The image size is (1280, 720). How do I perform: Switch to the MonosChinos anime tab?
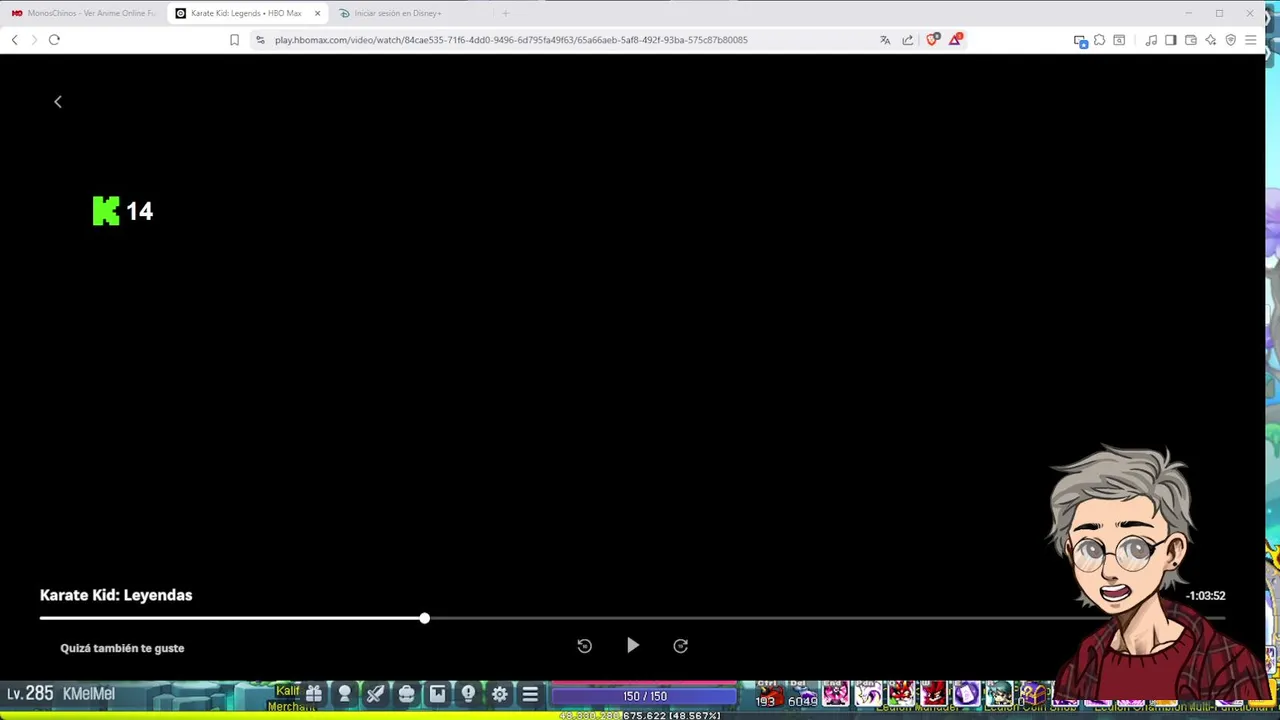pos(84,13)
